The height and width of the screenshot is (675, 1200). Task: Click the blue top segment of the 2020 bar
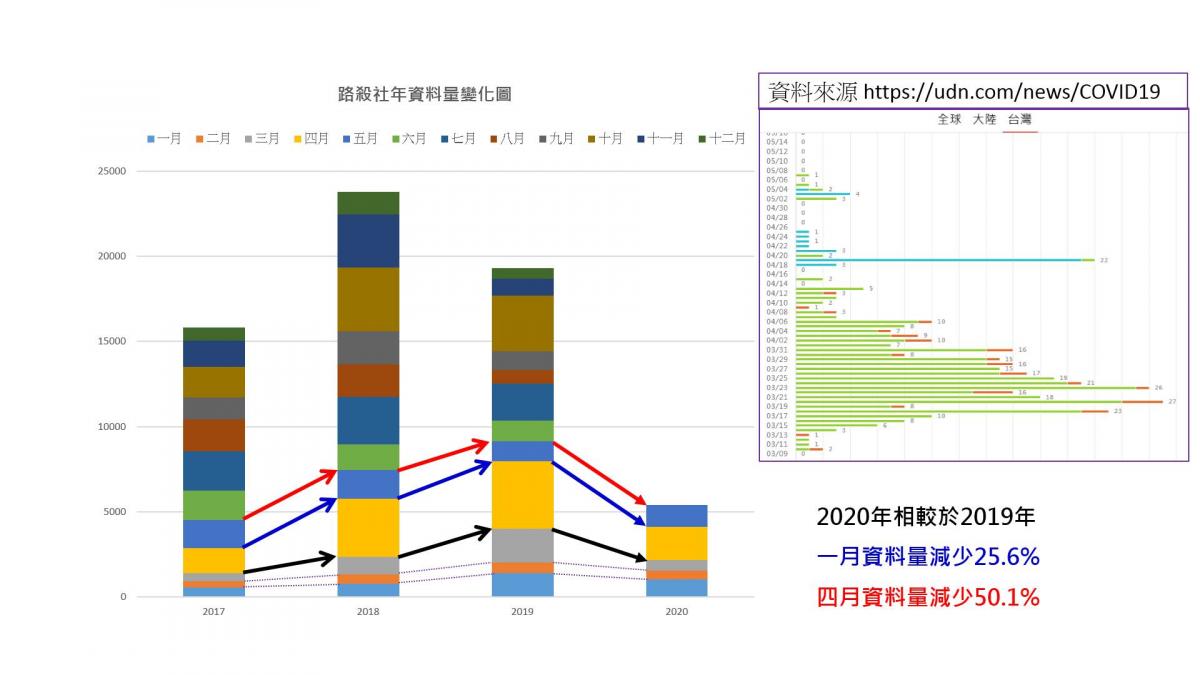[x=677, y=516]
